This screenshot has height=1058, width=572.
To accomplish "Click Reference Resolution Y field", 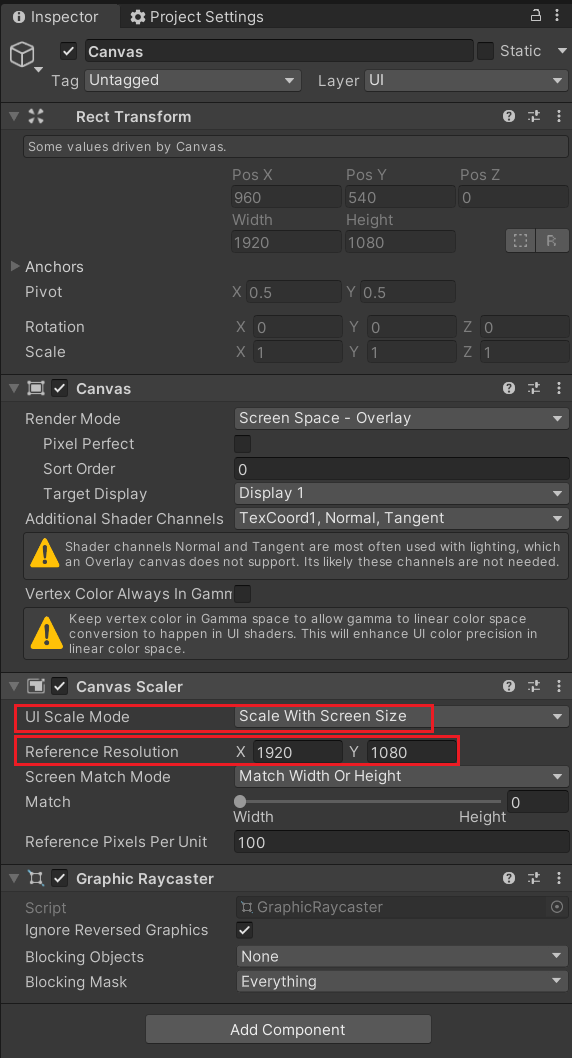I will click(x=412, y=752).
